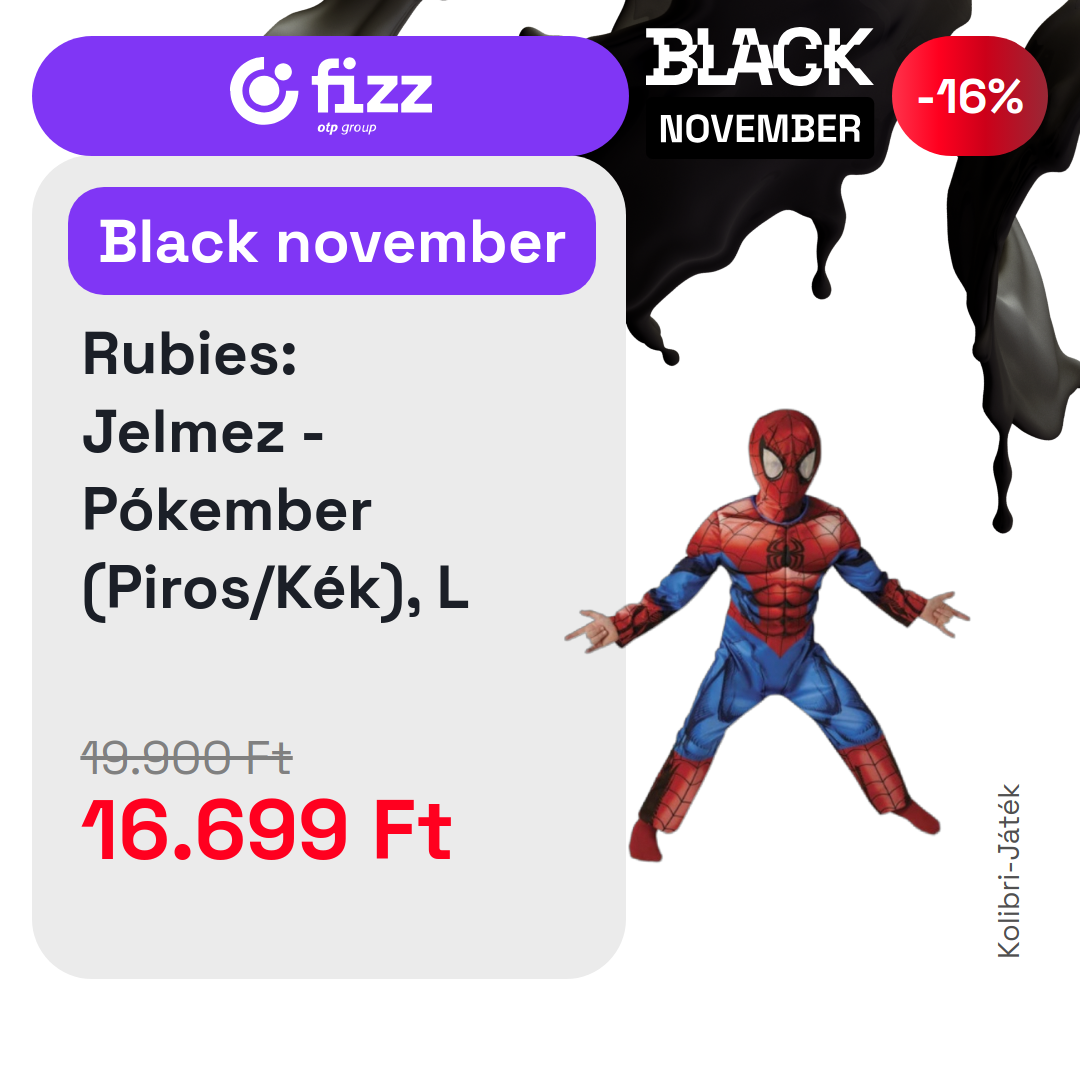Click the crossed-out 49.900 Ft price
The height and width of the screenshot is (1080, 1080).
click(186, 758)
